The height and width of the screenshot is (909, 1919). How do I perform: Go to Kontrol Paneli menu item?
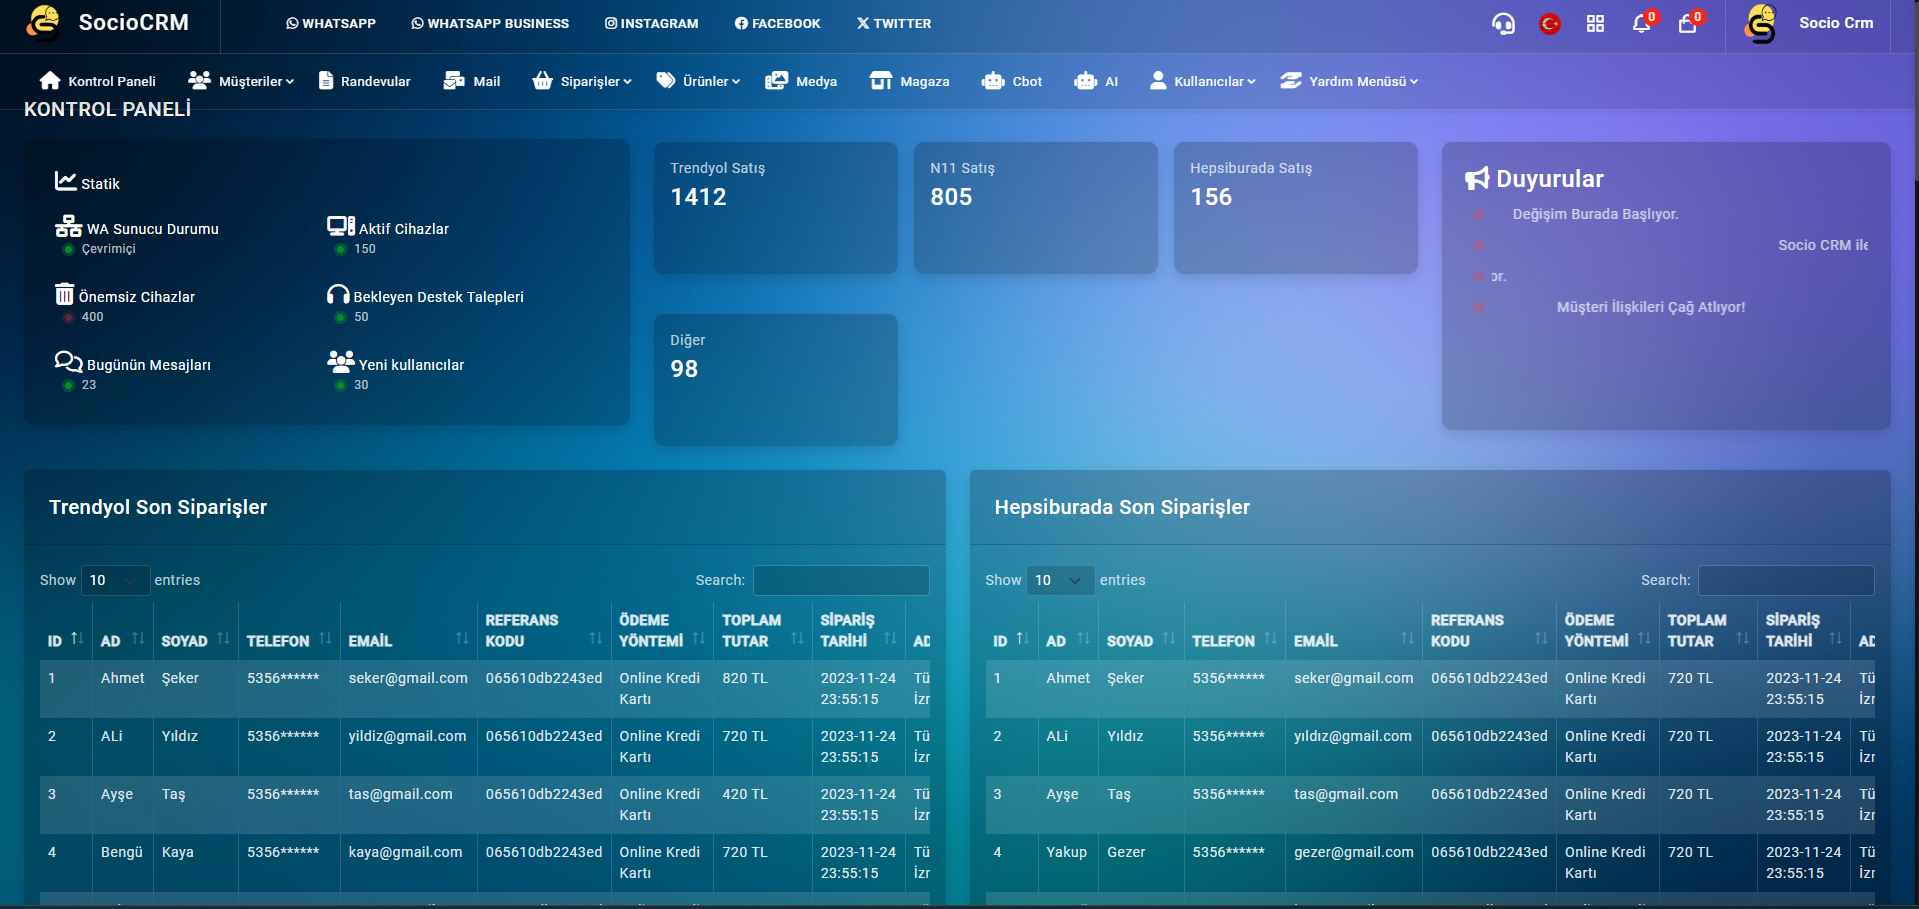click(x=98, y=81)
